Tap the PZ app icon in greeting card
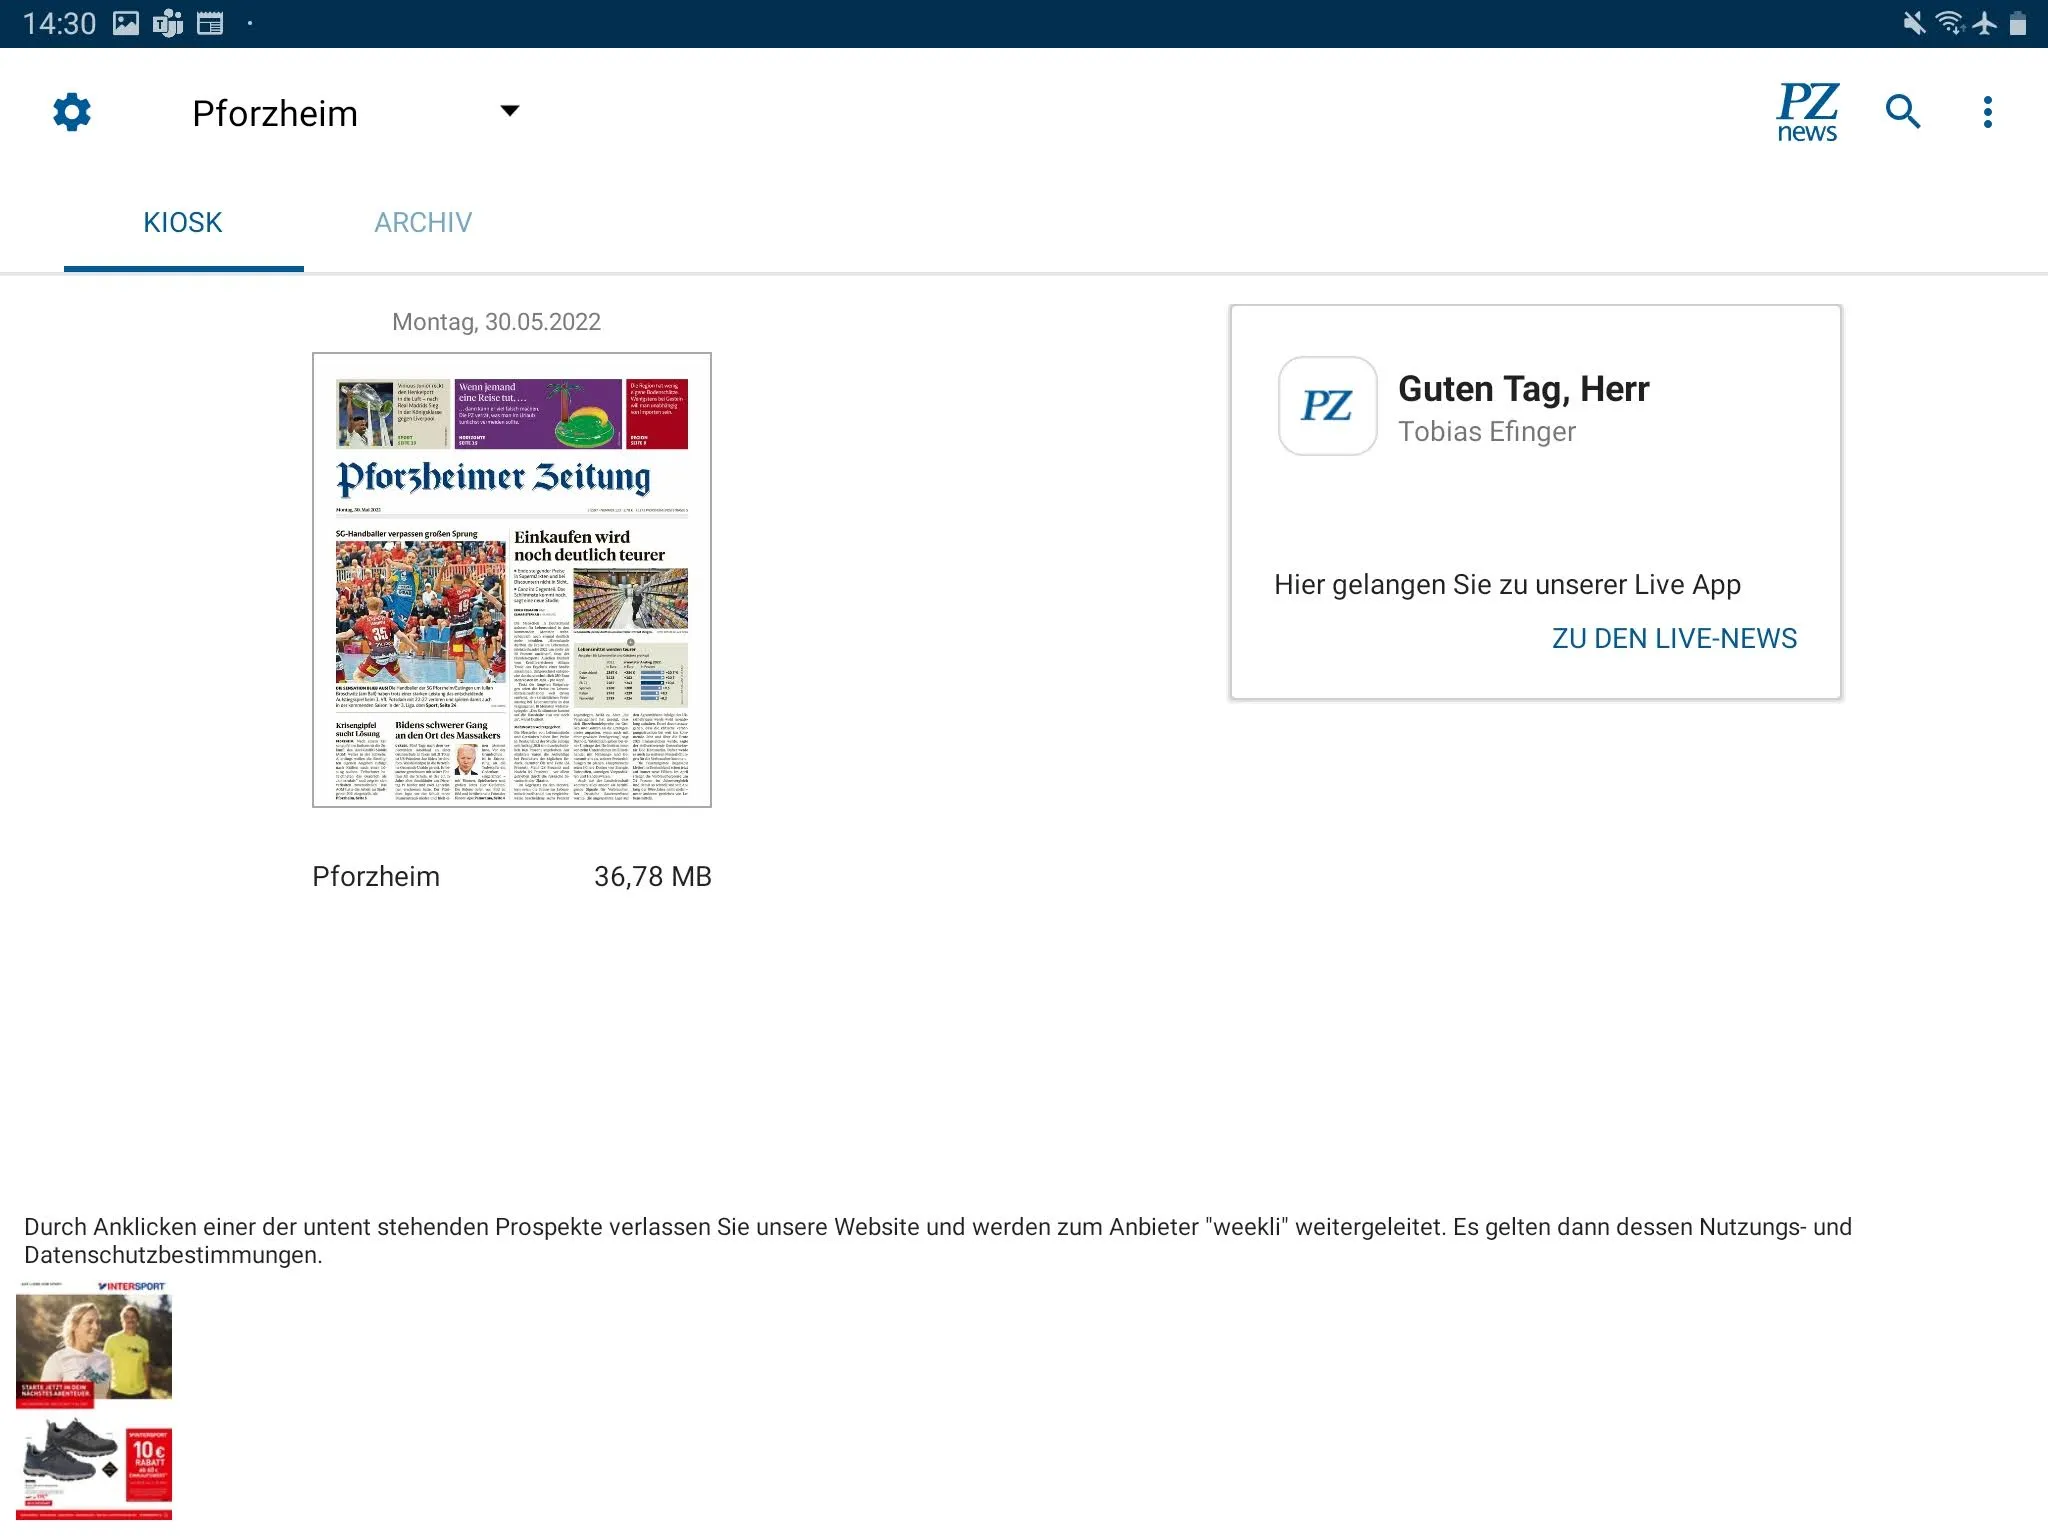The height and width of the screenshot is (1536, 2048). point(1328,406)
